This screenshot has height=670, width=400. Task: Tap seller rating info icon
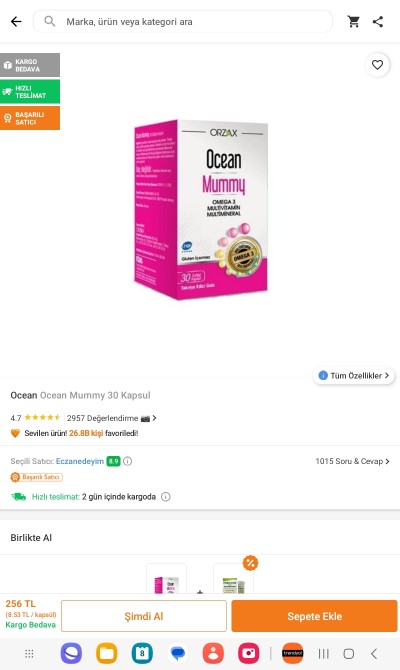pyautogui.click(x=127, y=461)
